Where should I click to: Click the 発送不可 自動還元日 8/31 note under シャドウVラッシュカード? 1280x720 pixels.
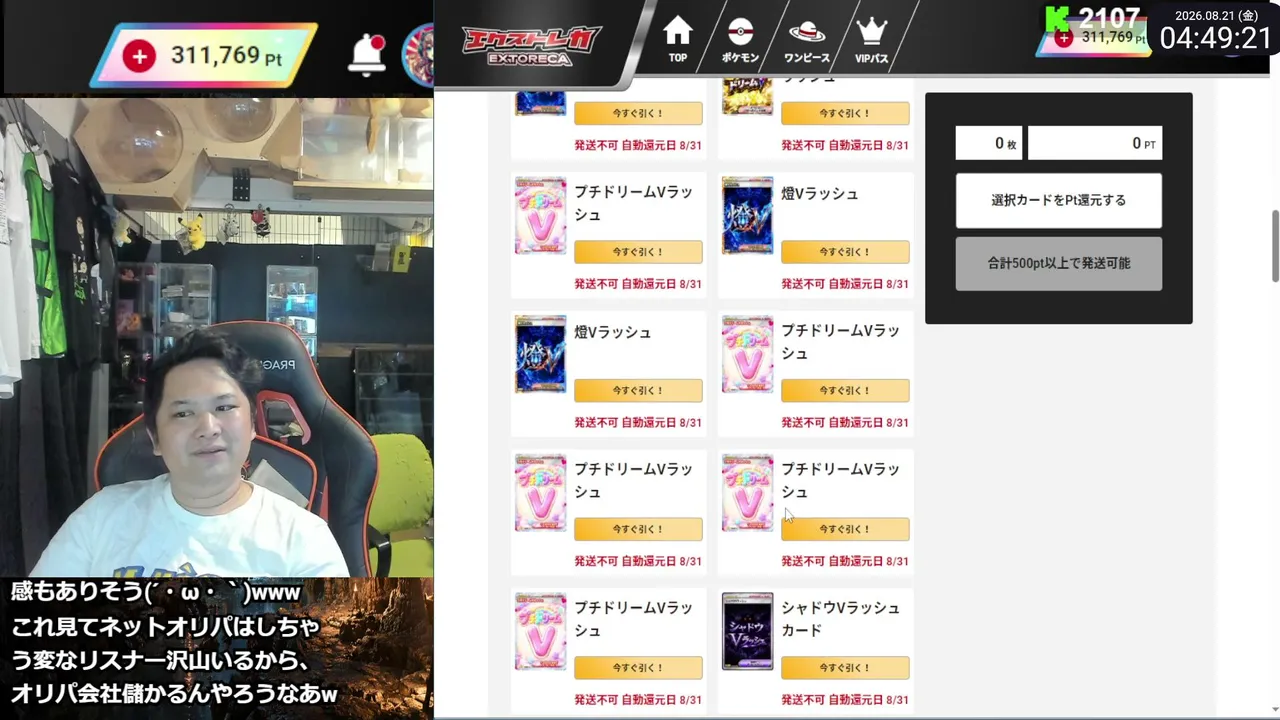click(845, 700)
